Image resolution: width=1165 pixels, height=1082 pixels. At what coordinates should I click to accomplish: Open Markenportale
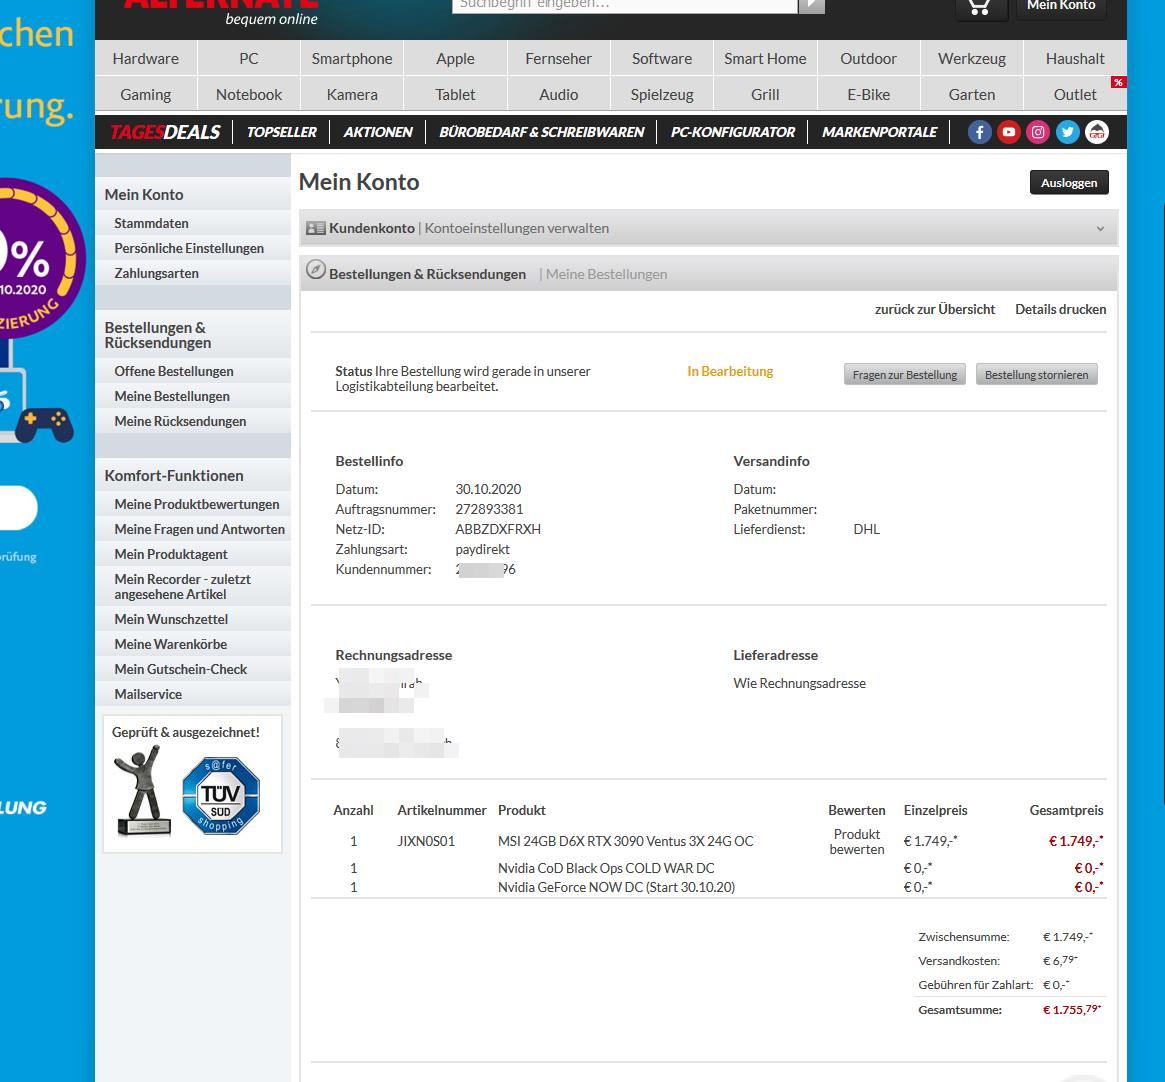[880, 132]
